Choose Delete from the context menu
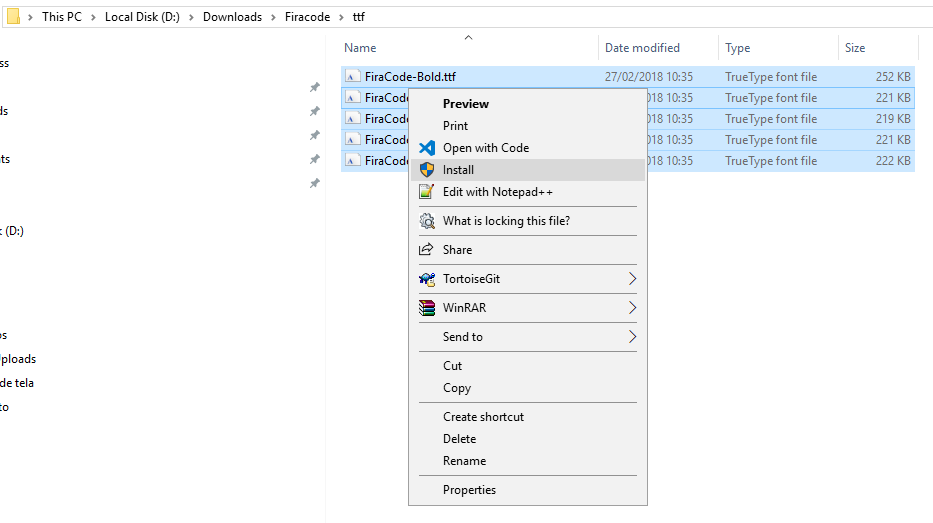The image size is (933, 523). 527,439
